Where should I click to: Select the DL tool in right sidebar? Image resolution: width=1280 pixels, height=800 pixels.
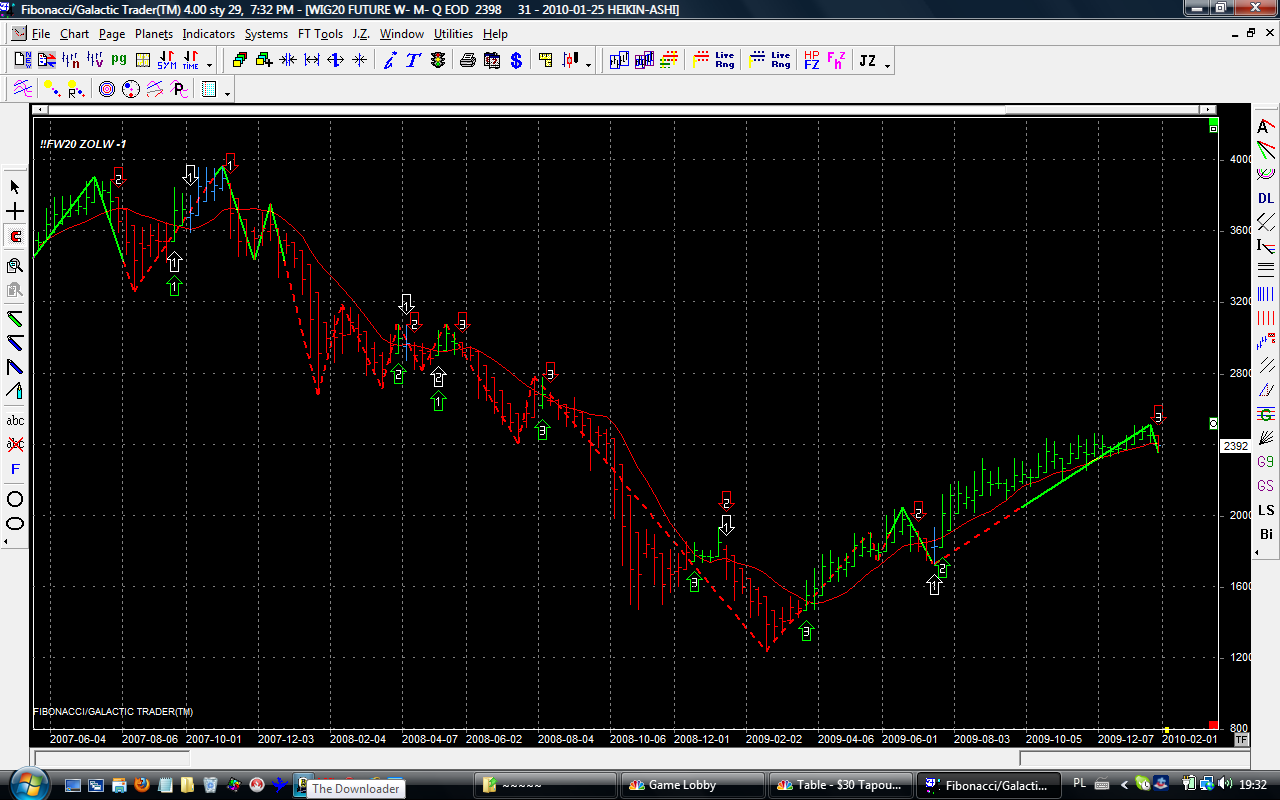point(1266,198)
